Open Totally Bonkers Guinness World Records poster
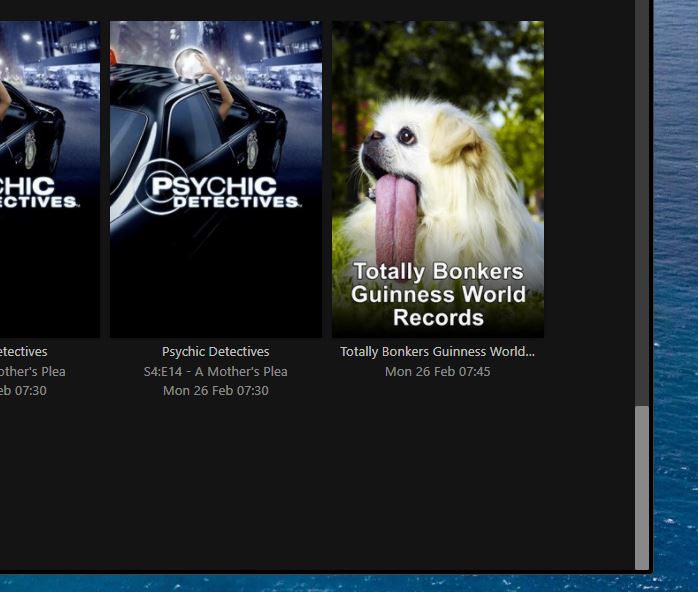The height and width of the screenshot is (592, 698). tap(438, 179)
